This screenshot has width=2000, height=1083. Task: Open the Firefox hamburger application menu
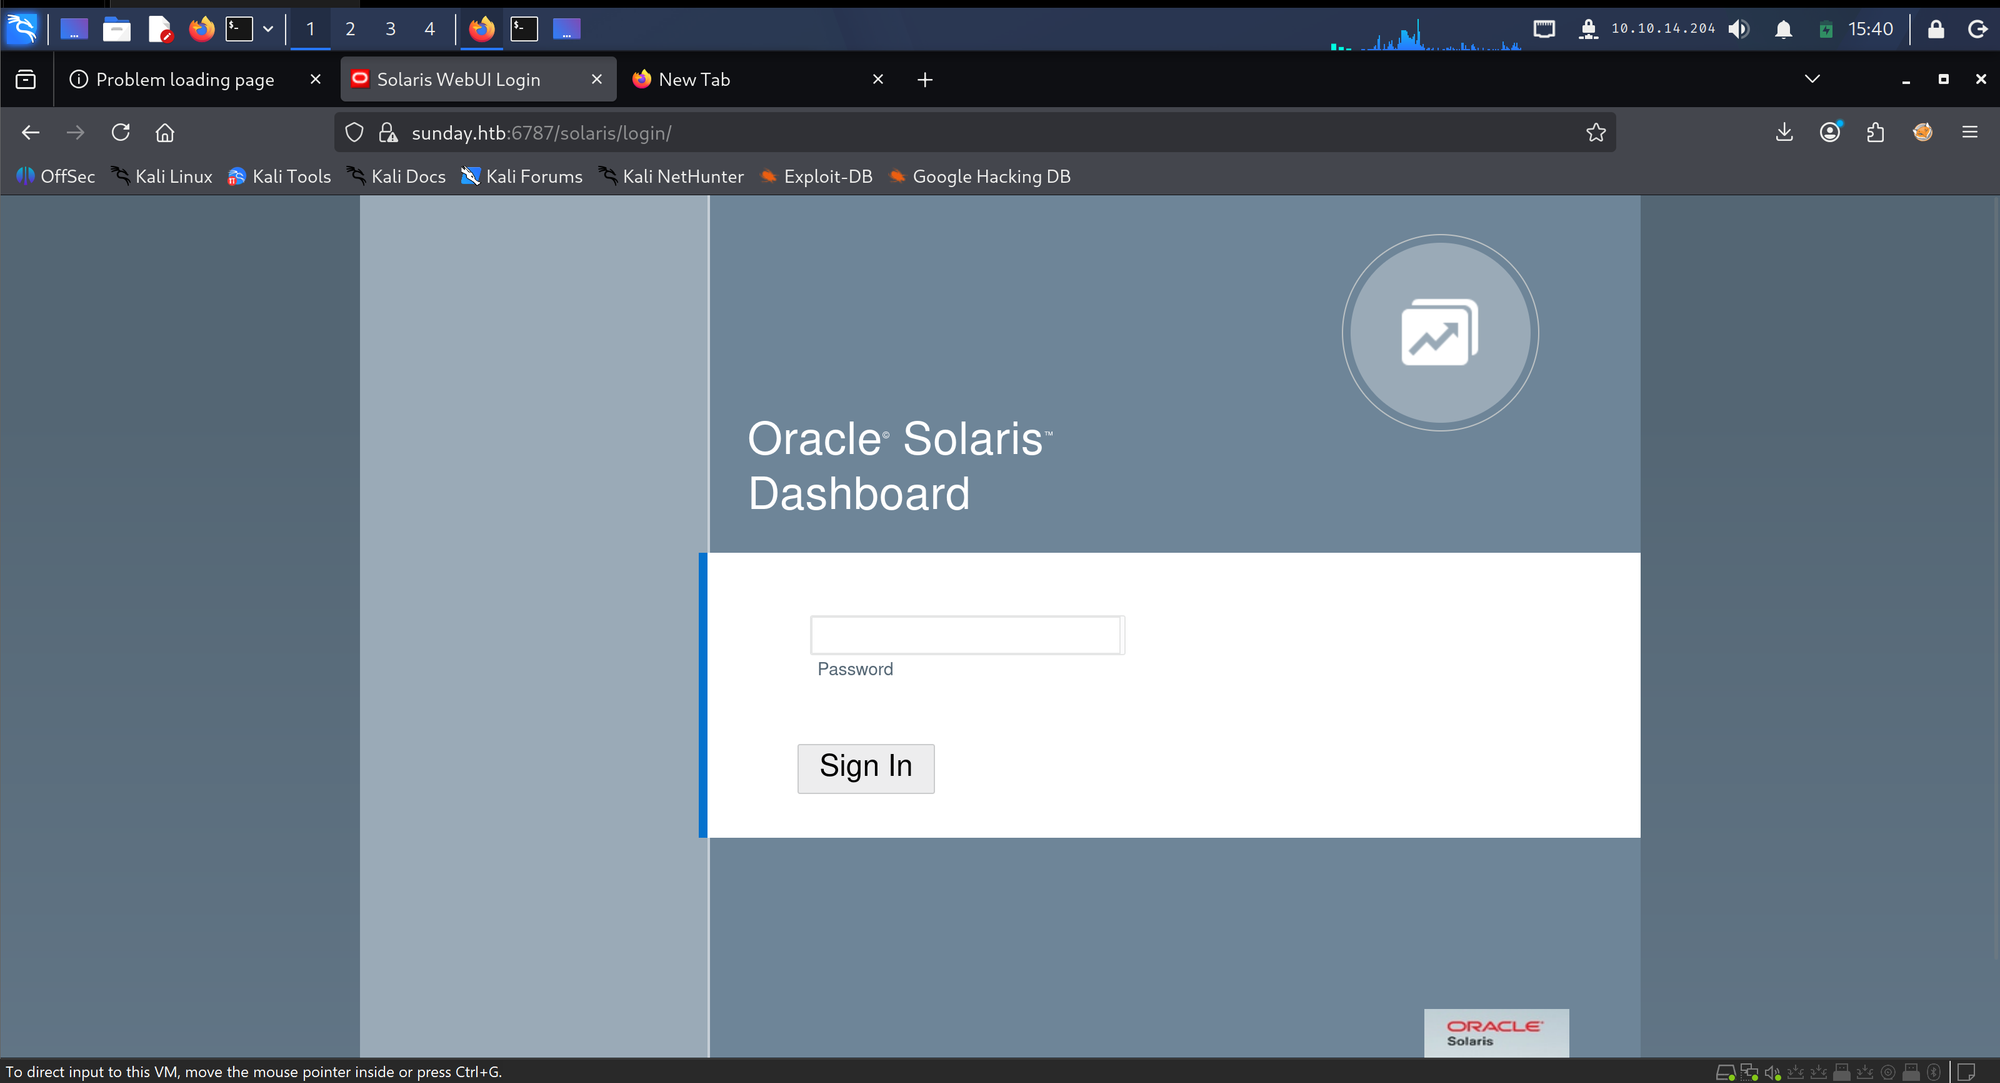pyautogui.click(x=1970, y=132)
